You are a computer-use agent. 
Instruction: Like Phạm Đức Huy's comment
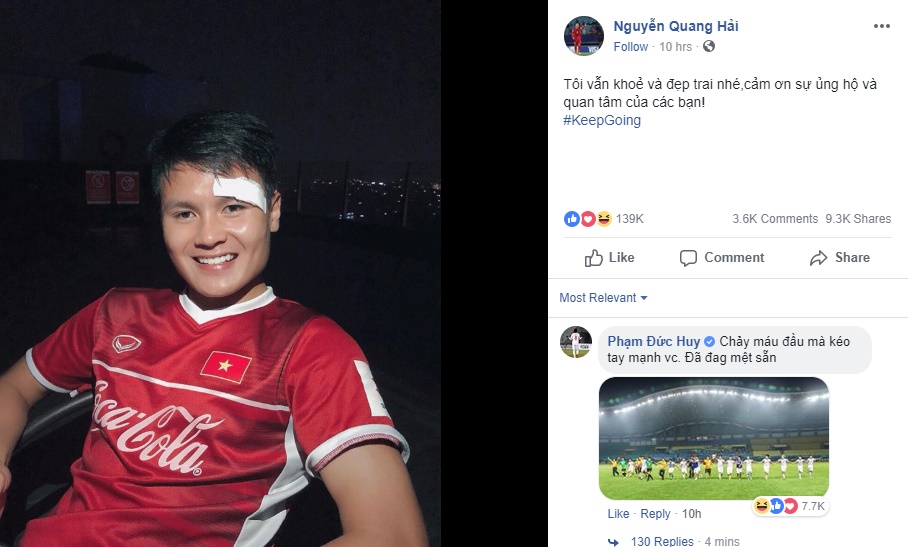(x=618, y=513)
